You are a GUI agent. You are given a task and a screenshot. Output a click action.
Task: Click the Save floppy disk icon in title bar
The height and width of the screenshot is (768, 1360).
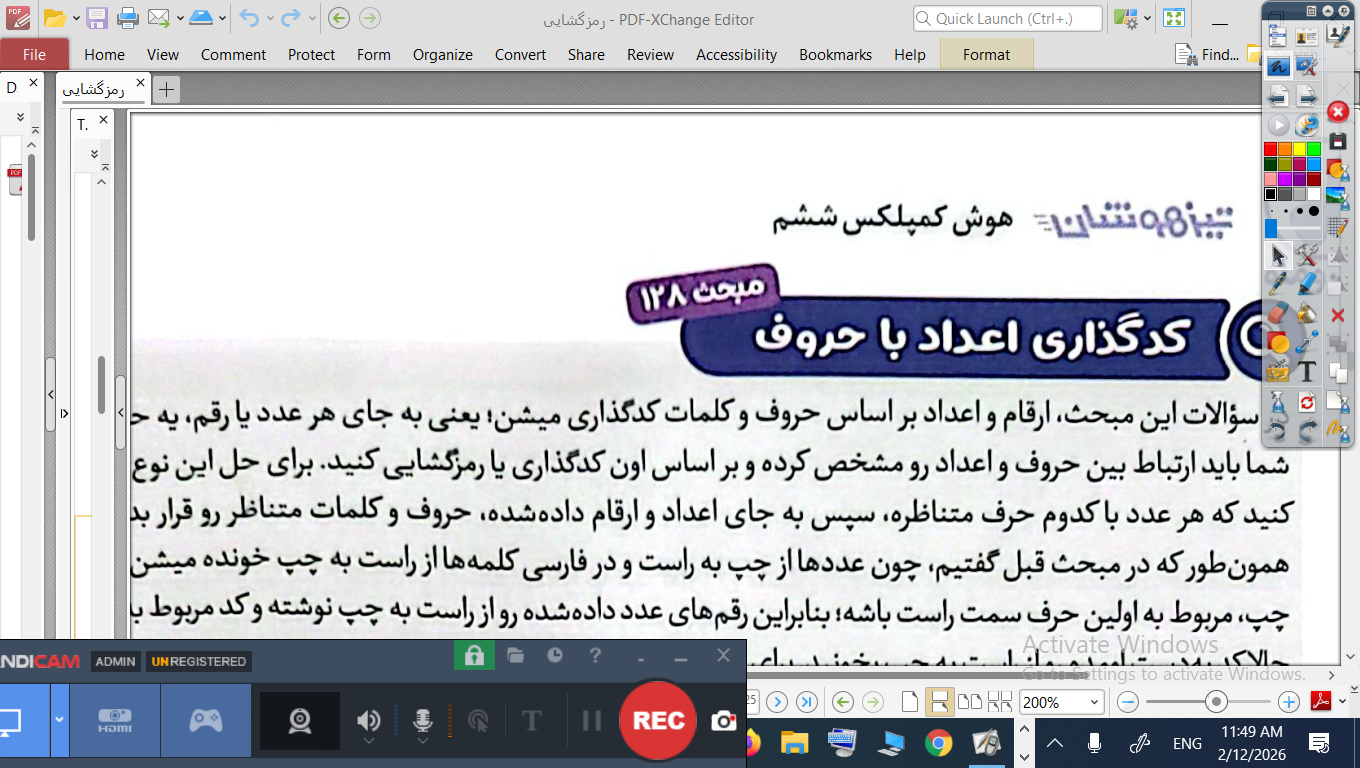point(97,18)
